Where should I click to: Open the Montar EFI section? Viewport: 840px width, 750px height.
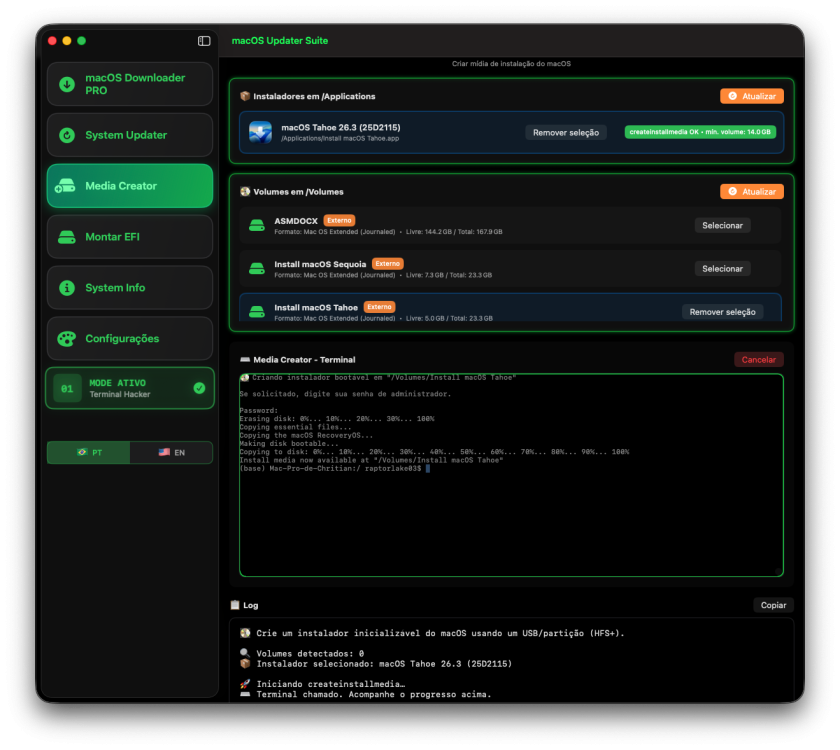coord(130,237)
